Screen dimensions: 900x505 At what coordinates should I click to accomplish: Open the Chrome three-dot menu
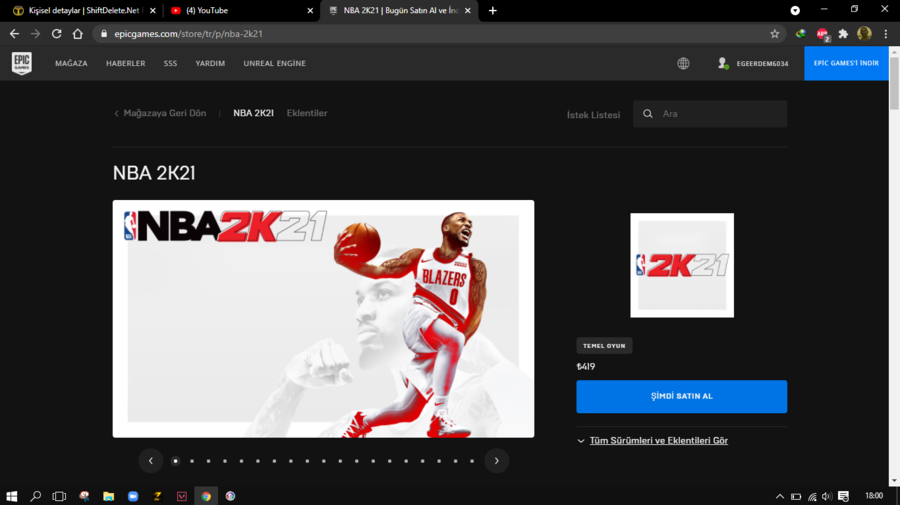[886, 34]
